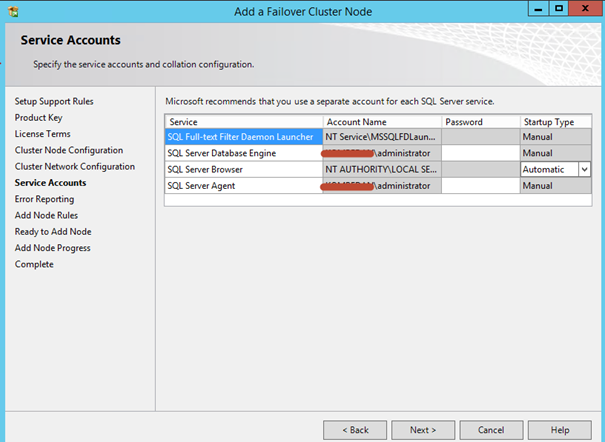
Task: Maximize the setup wizard window
Action: [556, 8]
